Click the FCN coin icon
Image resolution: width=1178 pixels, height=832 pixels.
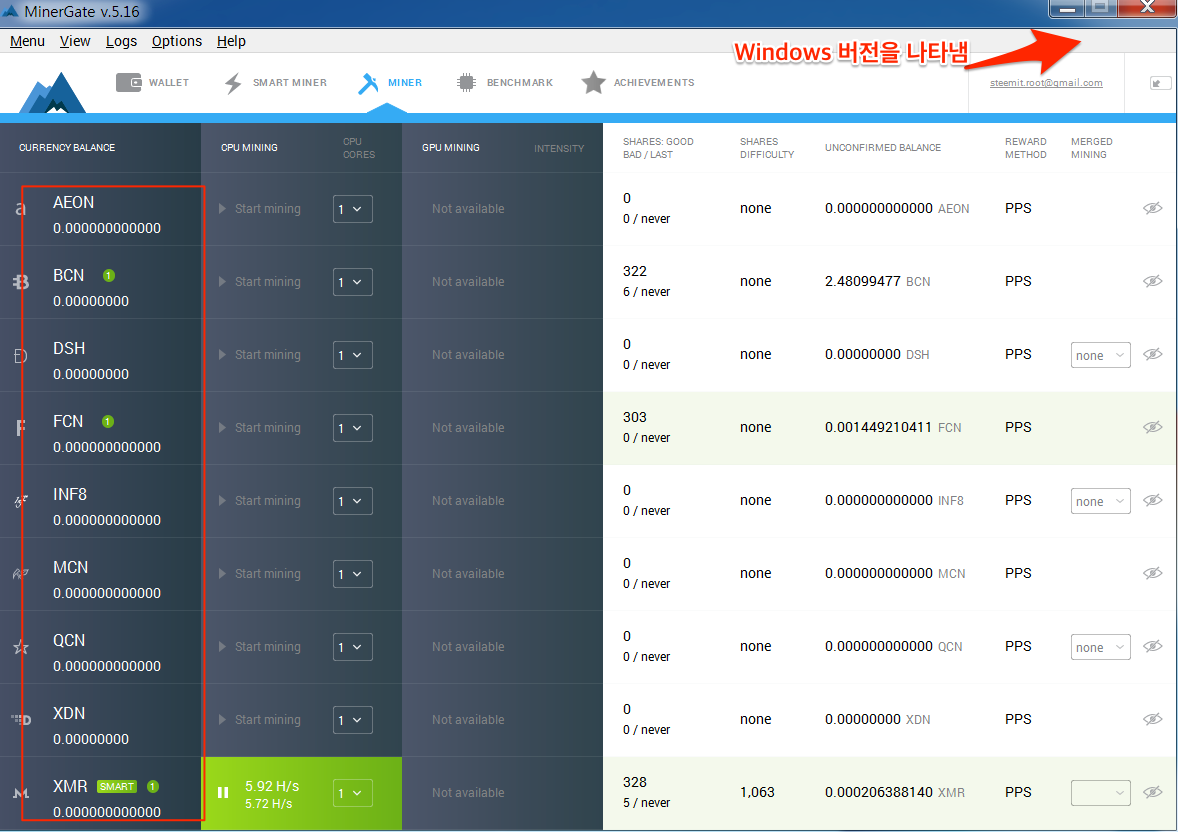(x=20, y=428)
